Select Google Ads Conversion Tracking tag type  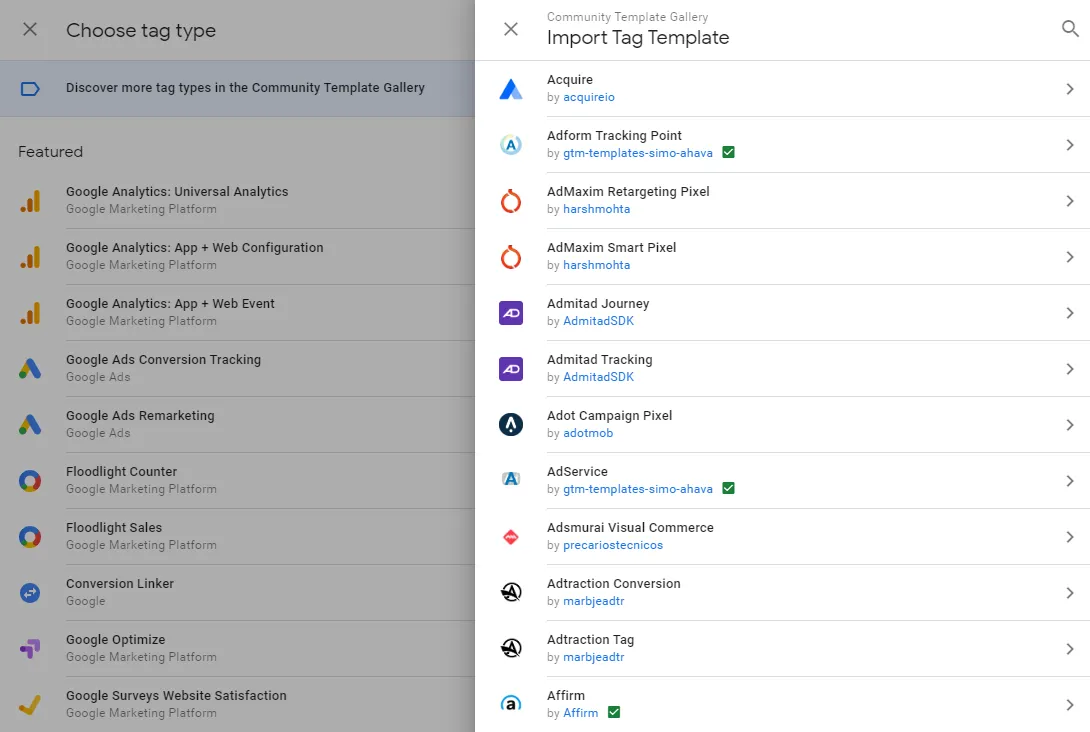(237, 368)
